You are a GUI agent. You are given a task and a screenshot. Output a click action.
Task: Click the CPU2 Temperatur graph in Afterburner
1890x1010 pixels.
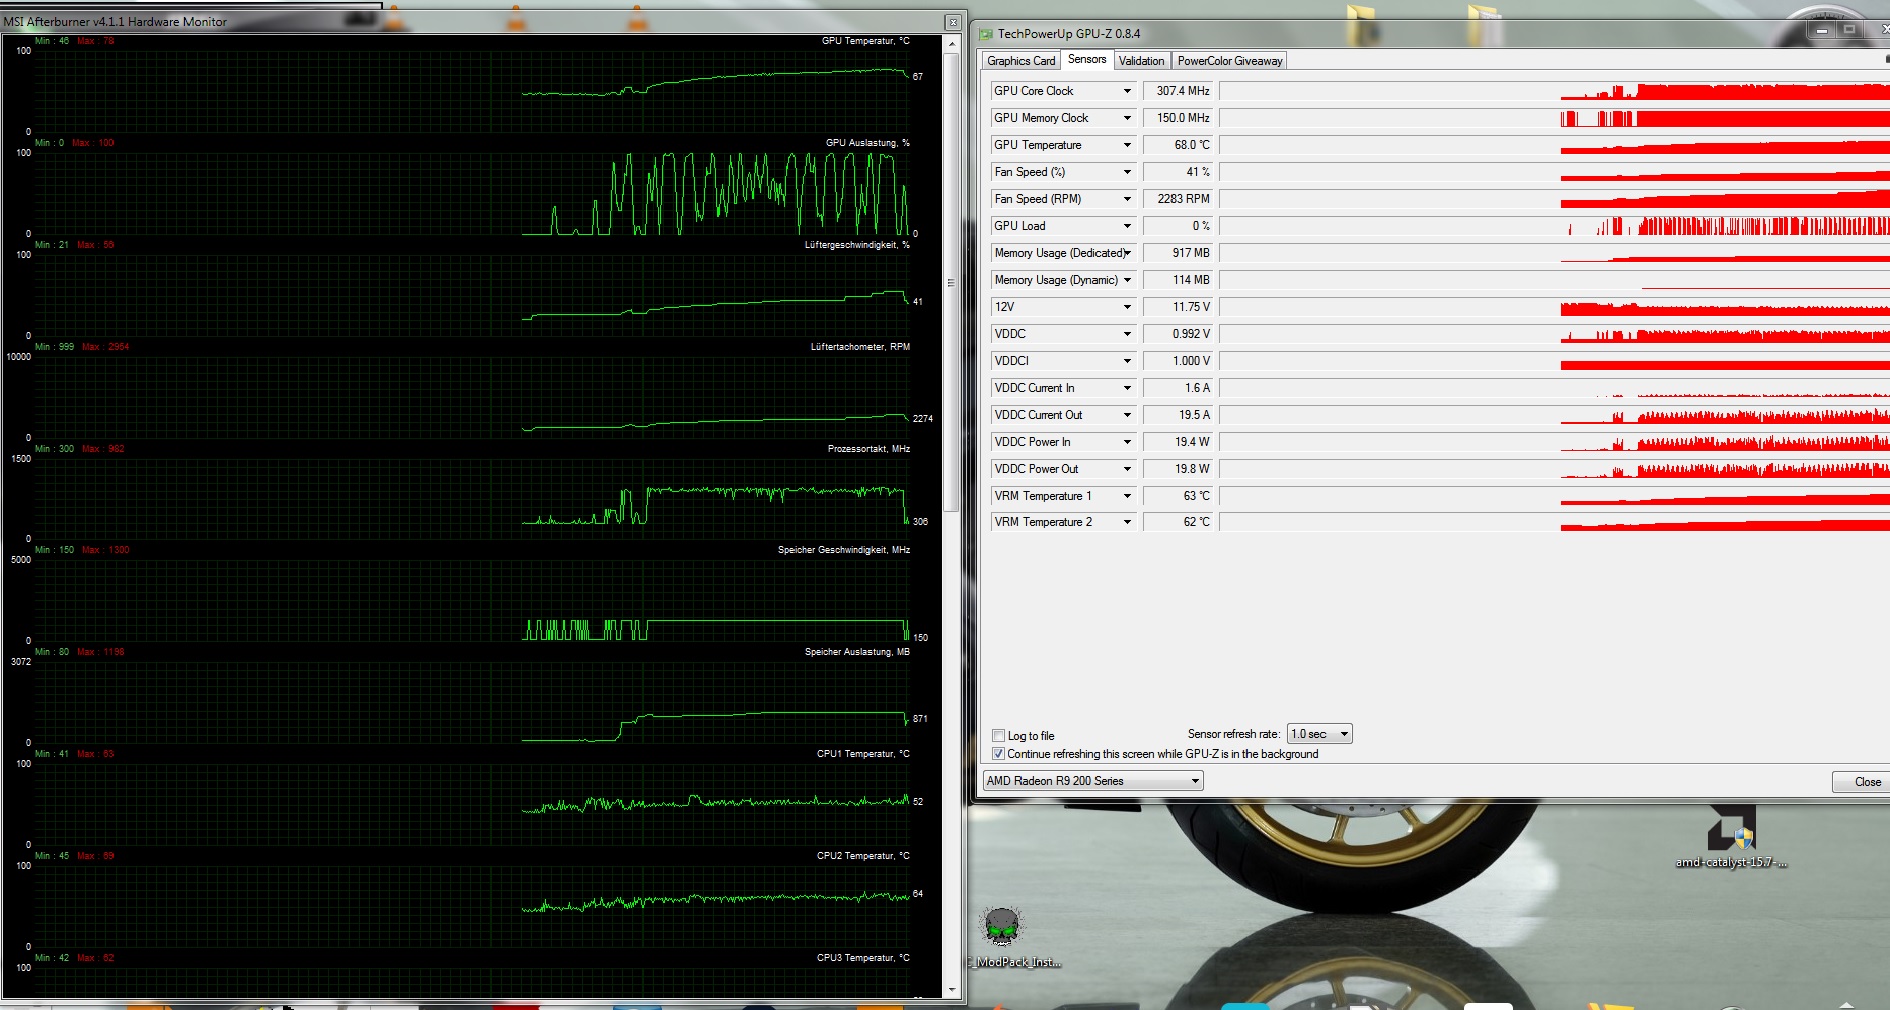472,907
